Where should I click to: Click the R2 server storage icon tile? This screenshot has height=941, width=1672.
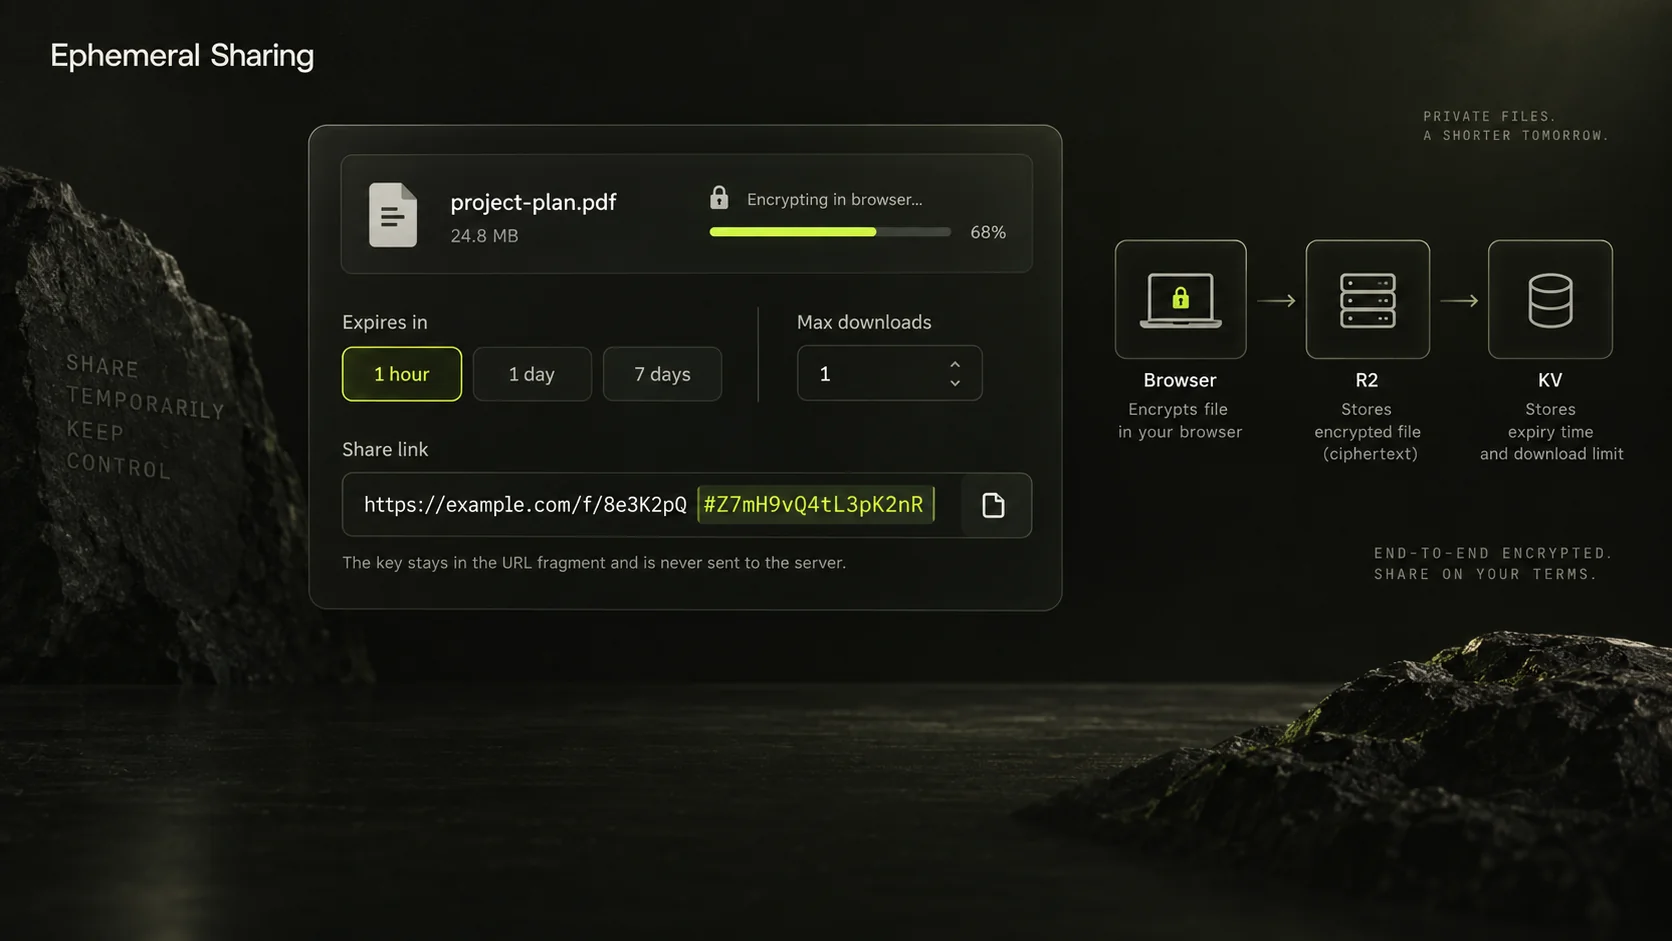coord(1367,299)
